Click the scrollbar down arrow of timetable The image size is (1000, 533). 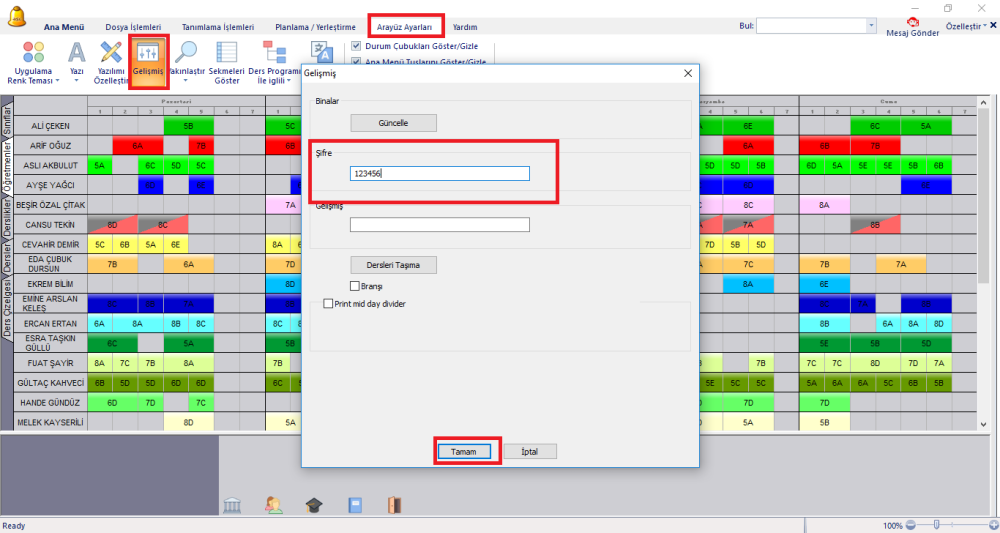point(983,424)
